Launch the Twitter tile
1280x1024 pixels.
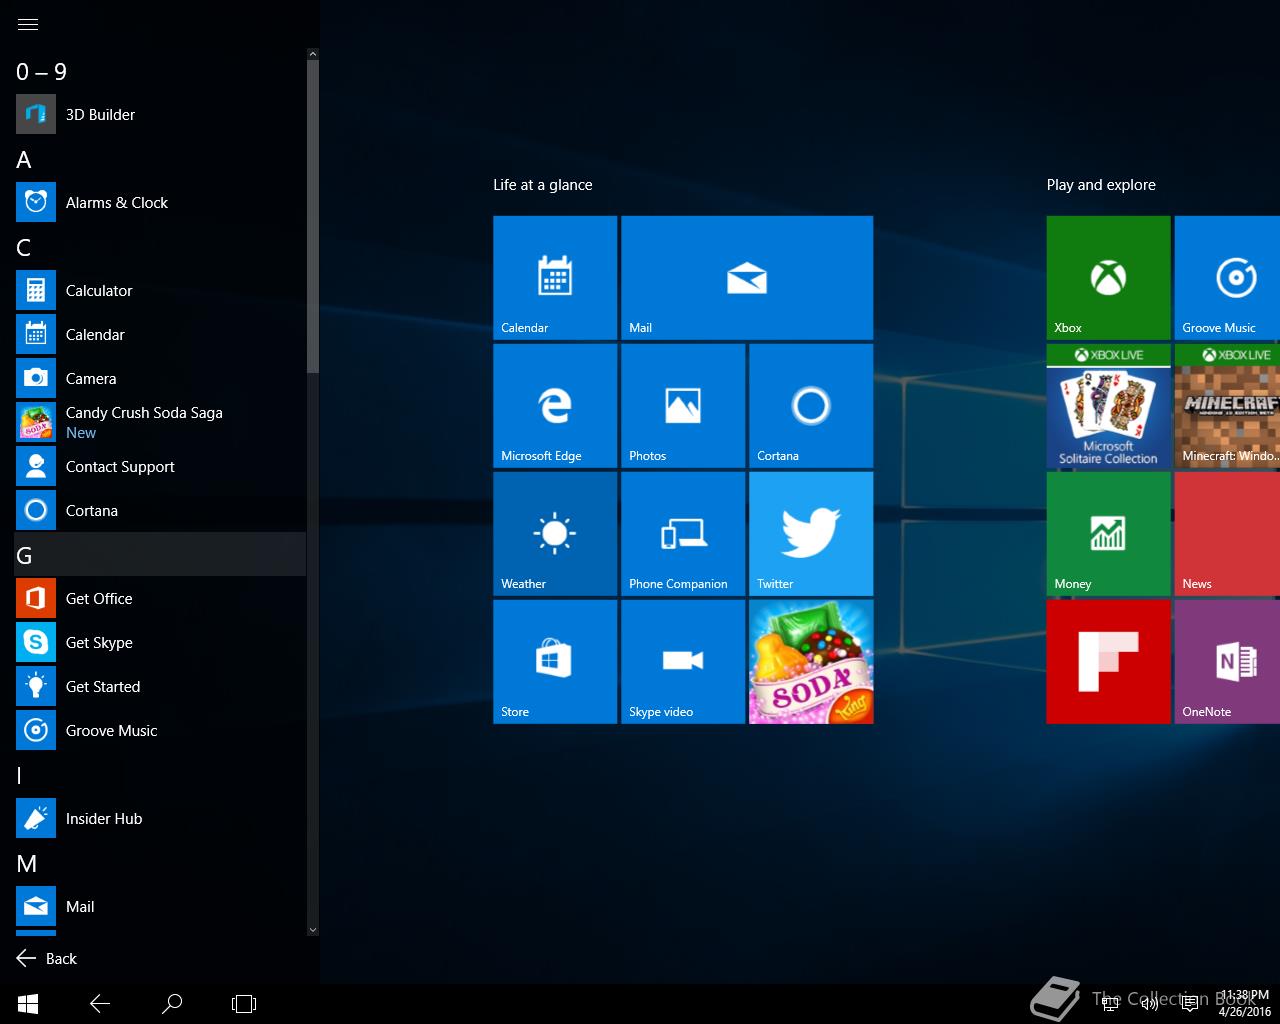coord(811,534)
